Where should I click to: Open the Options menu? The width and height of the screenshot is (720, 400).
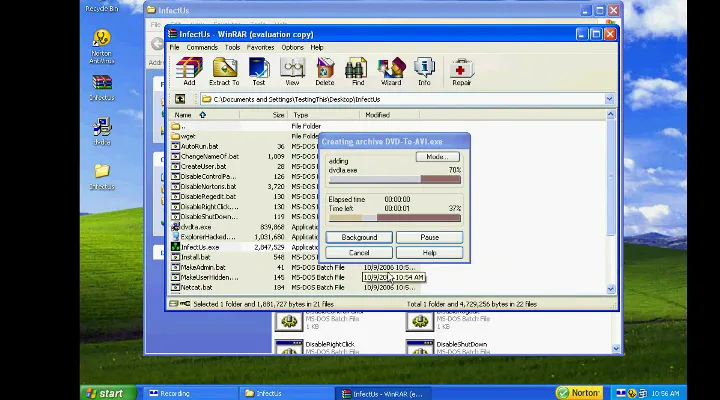coord(292,47)
